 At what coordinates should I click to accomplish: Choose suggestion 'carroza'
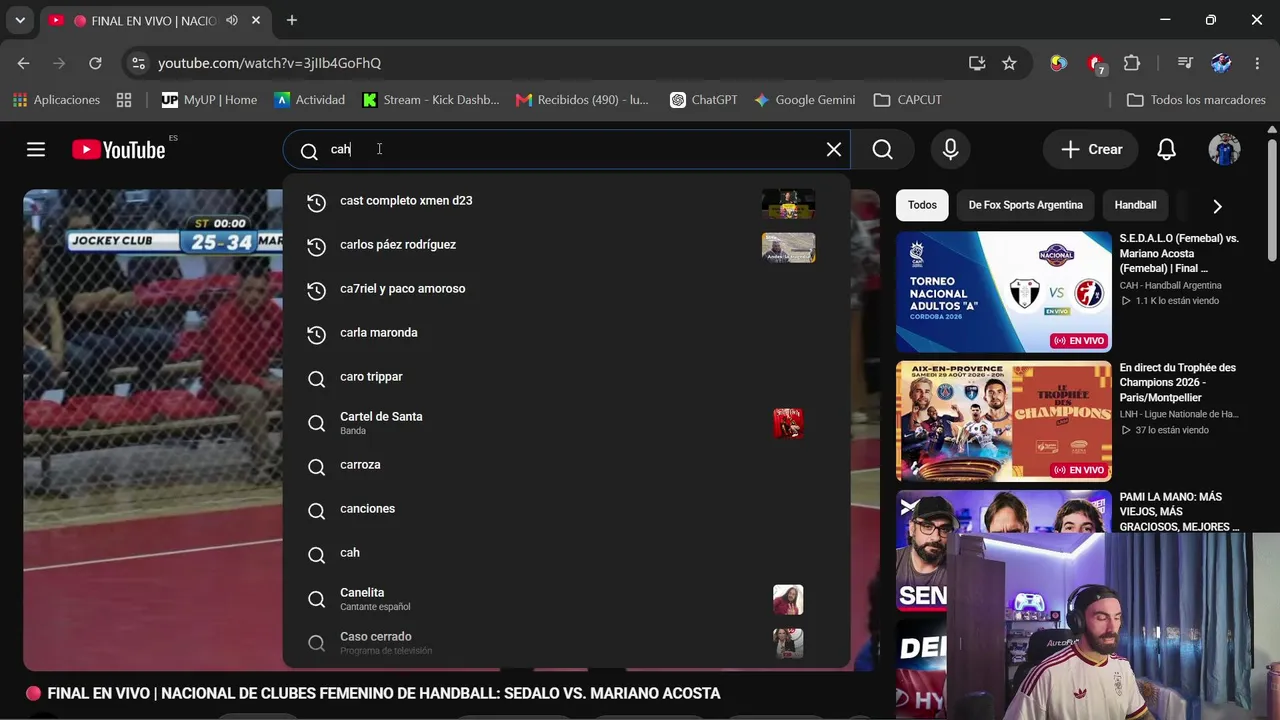click(566, 465)
